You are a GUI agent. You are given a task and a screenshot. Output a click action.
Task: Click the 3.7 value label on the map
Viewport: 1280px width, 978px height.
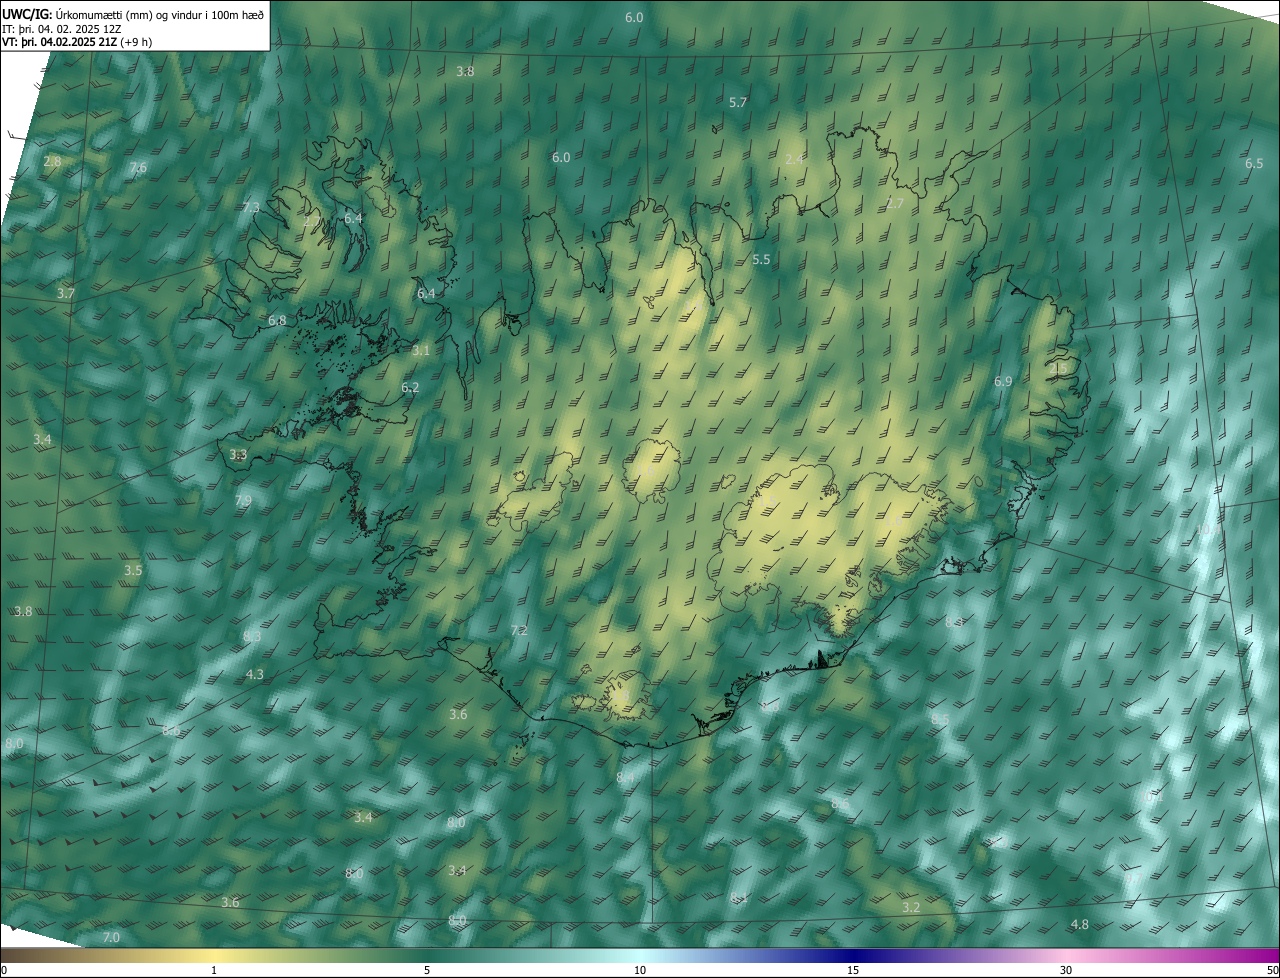[66, 294]
